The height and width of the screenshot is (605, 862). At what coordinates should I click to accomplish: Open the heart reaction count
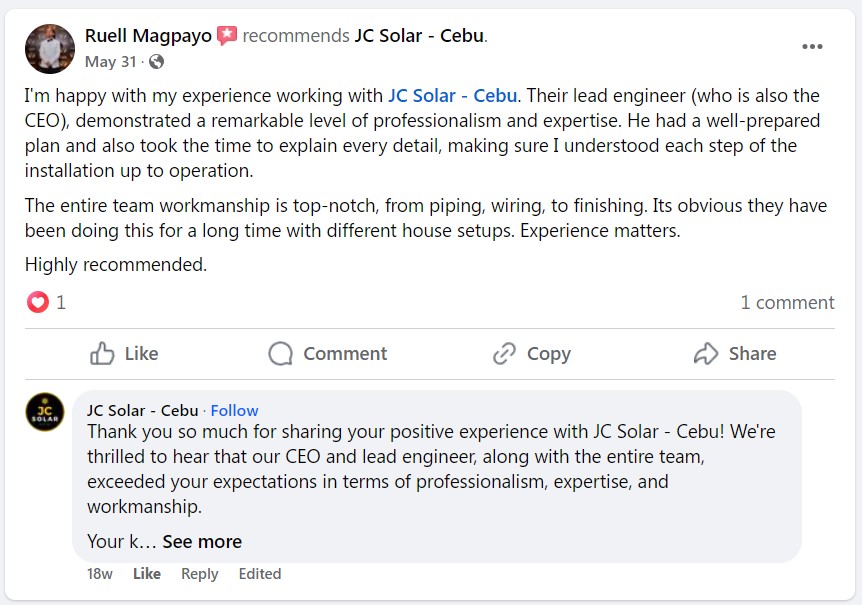[47, 302]
